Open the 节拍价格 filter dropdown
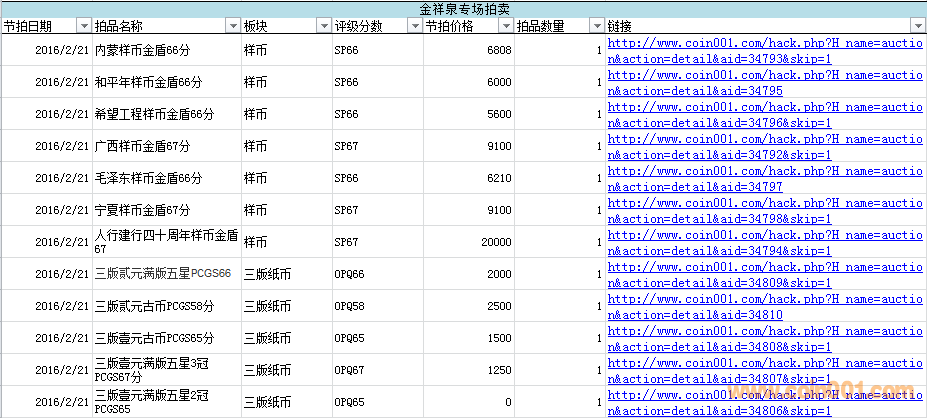The width and height of the screenshot is (927, 418). pyautogui.click(x=505, y=26)
